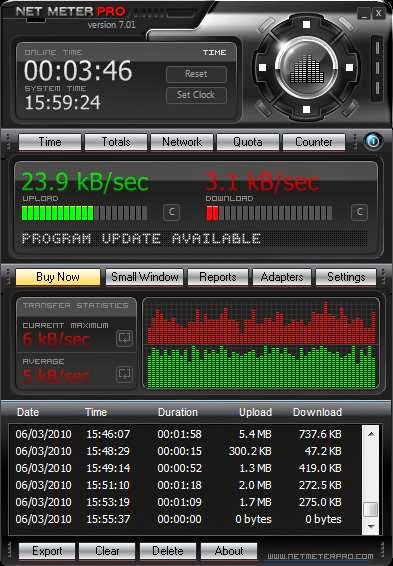The height and width of the screenshot is (566, 393).
Task: Select the log row at 15:48:29
Action: point(185,451)
